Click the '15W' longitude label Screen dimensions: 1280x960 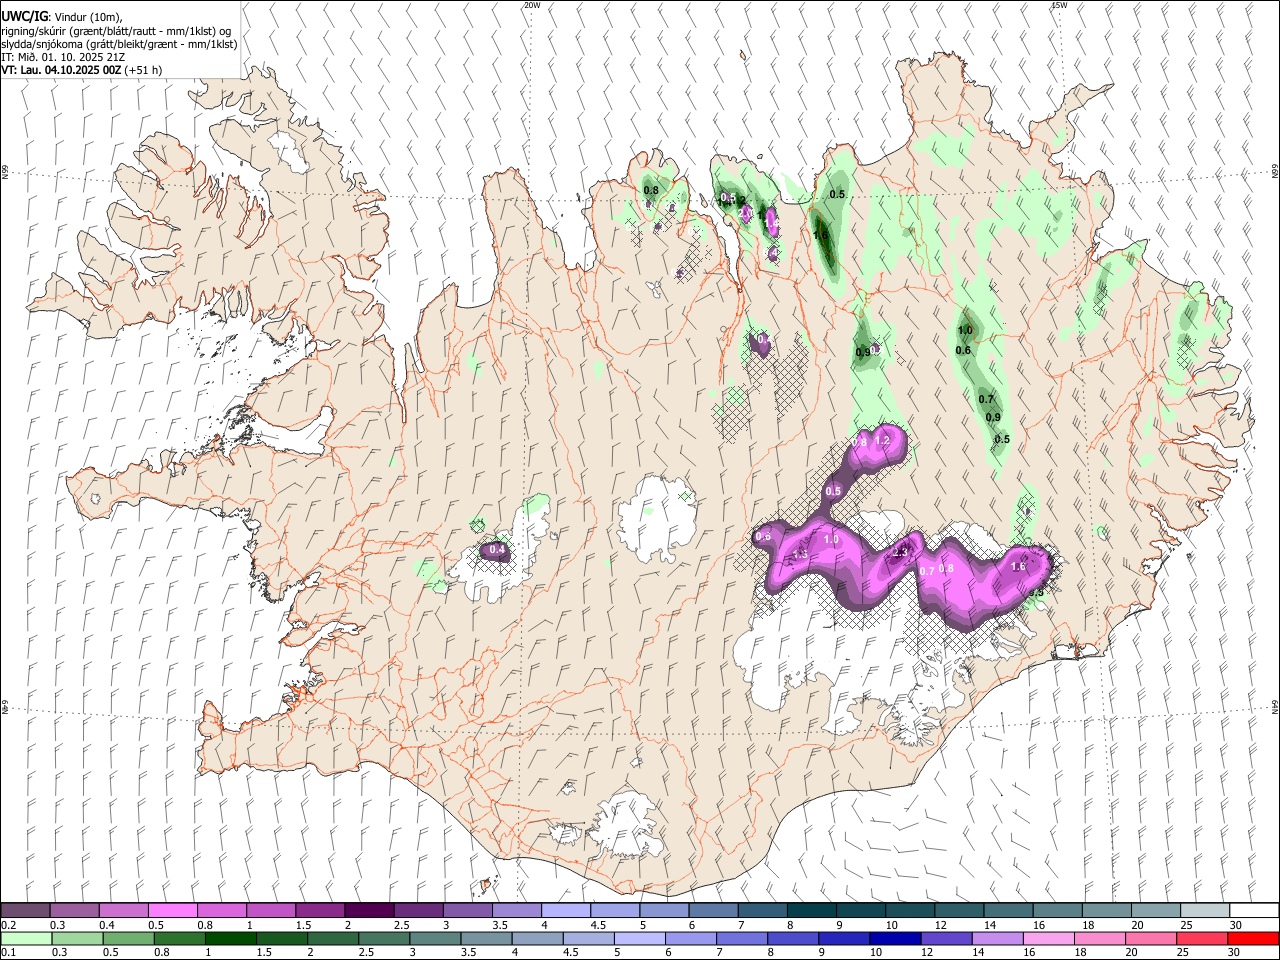[1060, 5]
